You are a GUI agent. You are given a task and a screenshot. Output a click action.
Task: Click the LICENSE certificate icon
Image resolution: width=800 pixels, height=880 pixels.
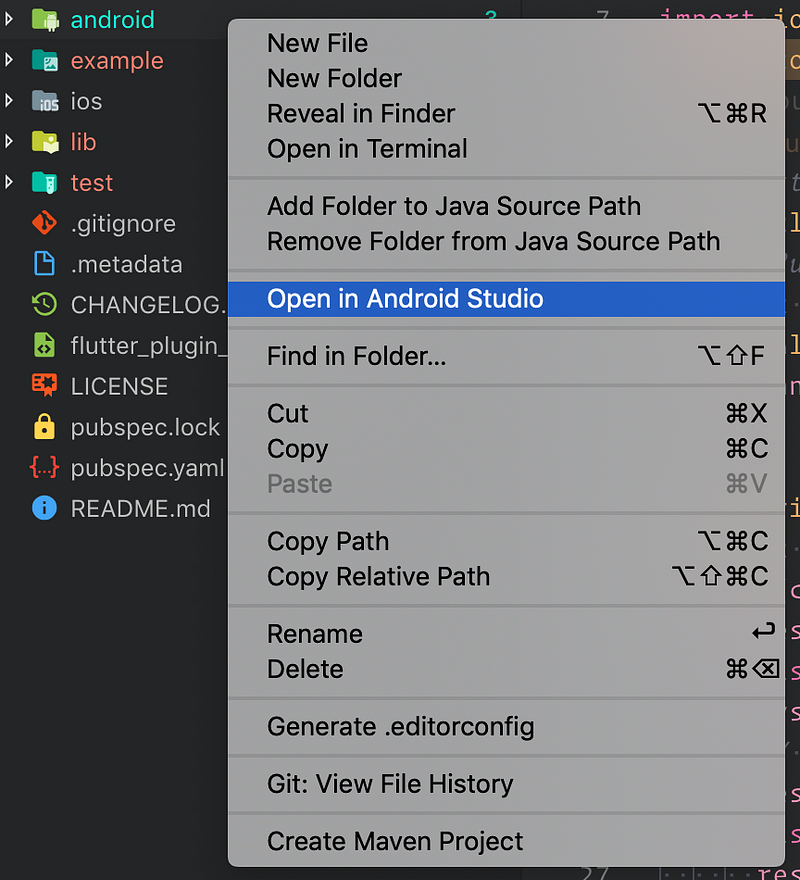click(44, 386)
